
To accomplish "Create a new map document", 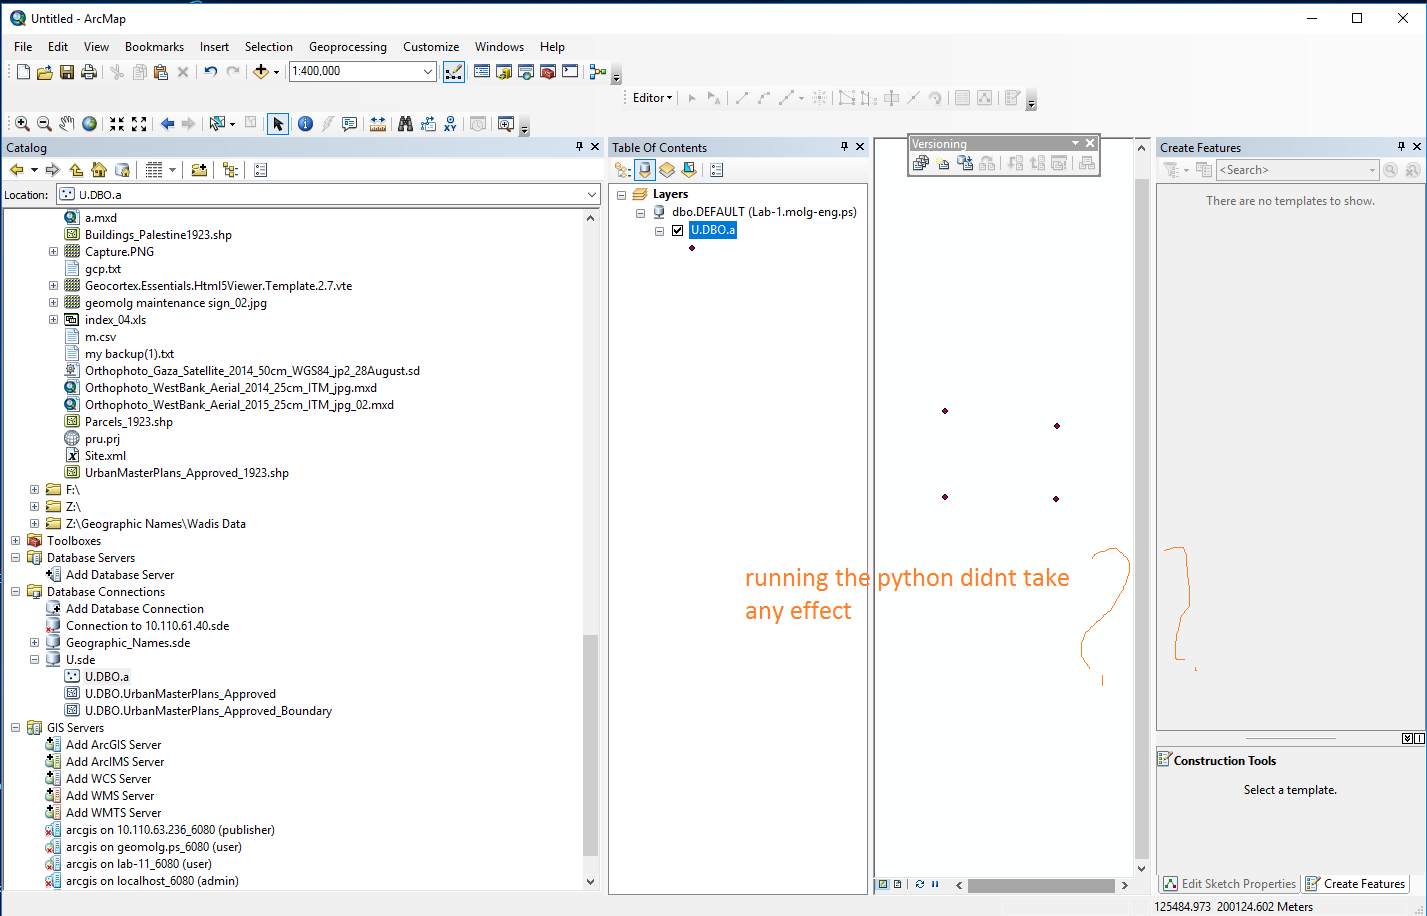I will [x=23, y=72].
